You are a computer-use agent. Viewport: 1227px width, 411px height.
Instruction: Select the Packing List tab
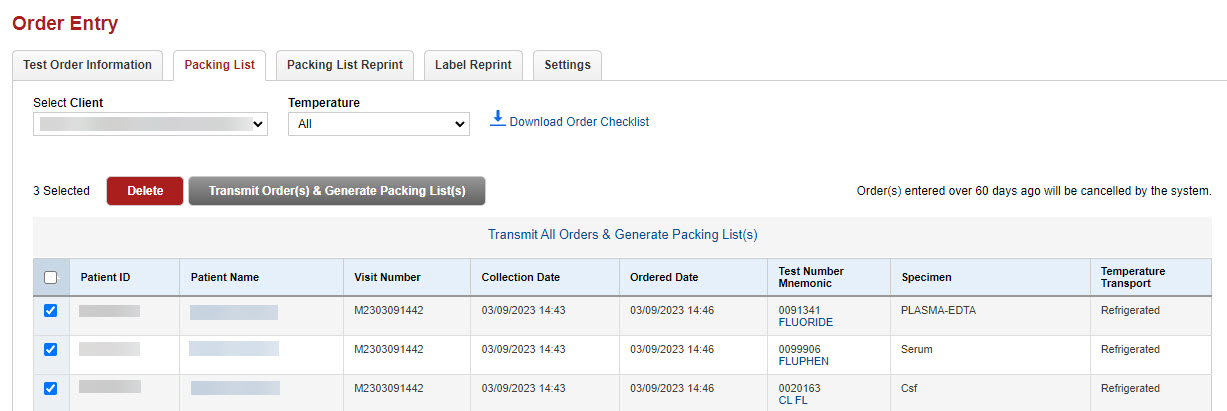pyautogui.click(x=219, y=65)
